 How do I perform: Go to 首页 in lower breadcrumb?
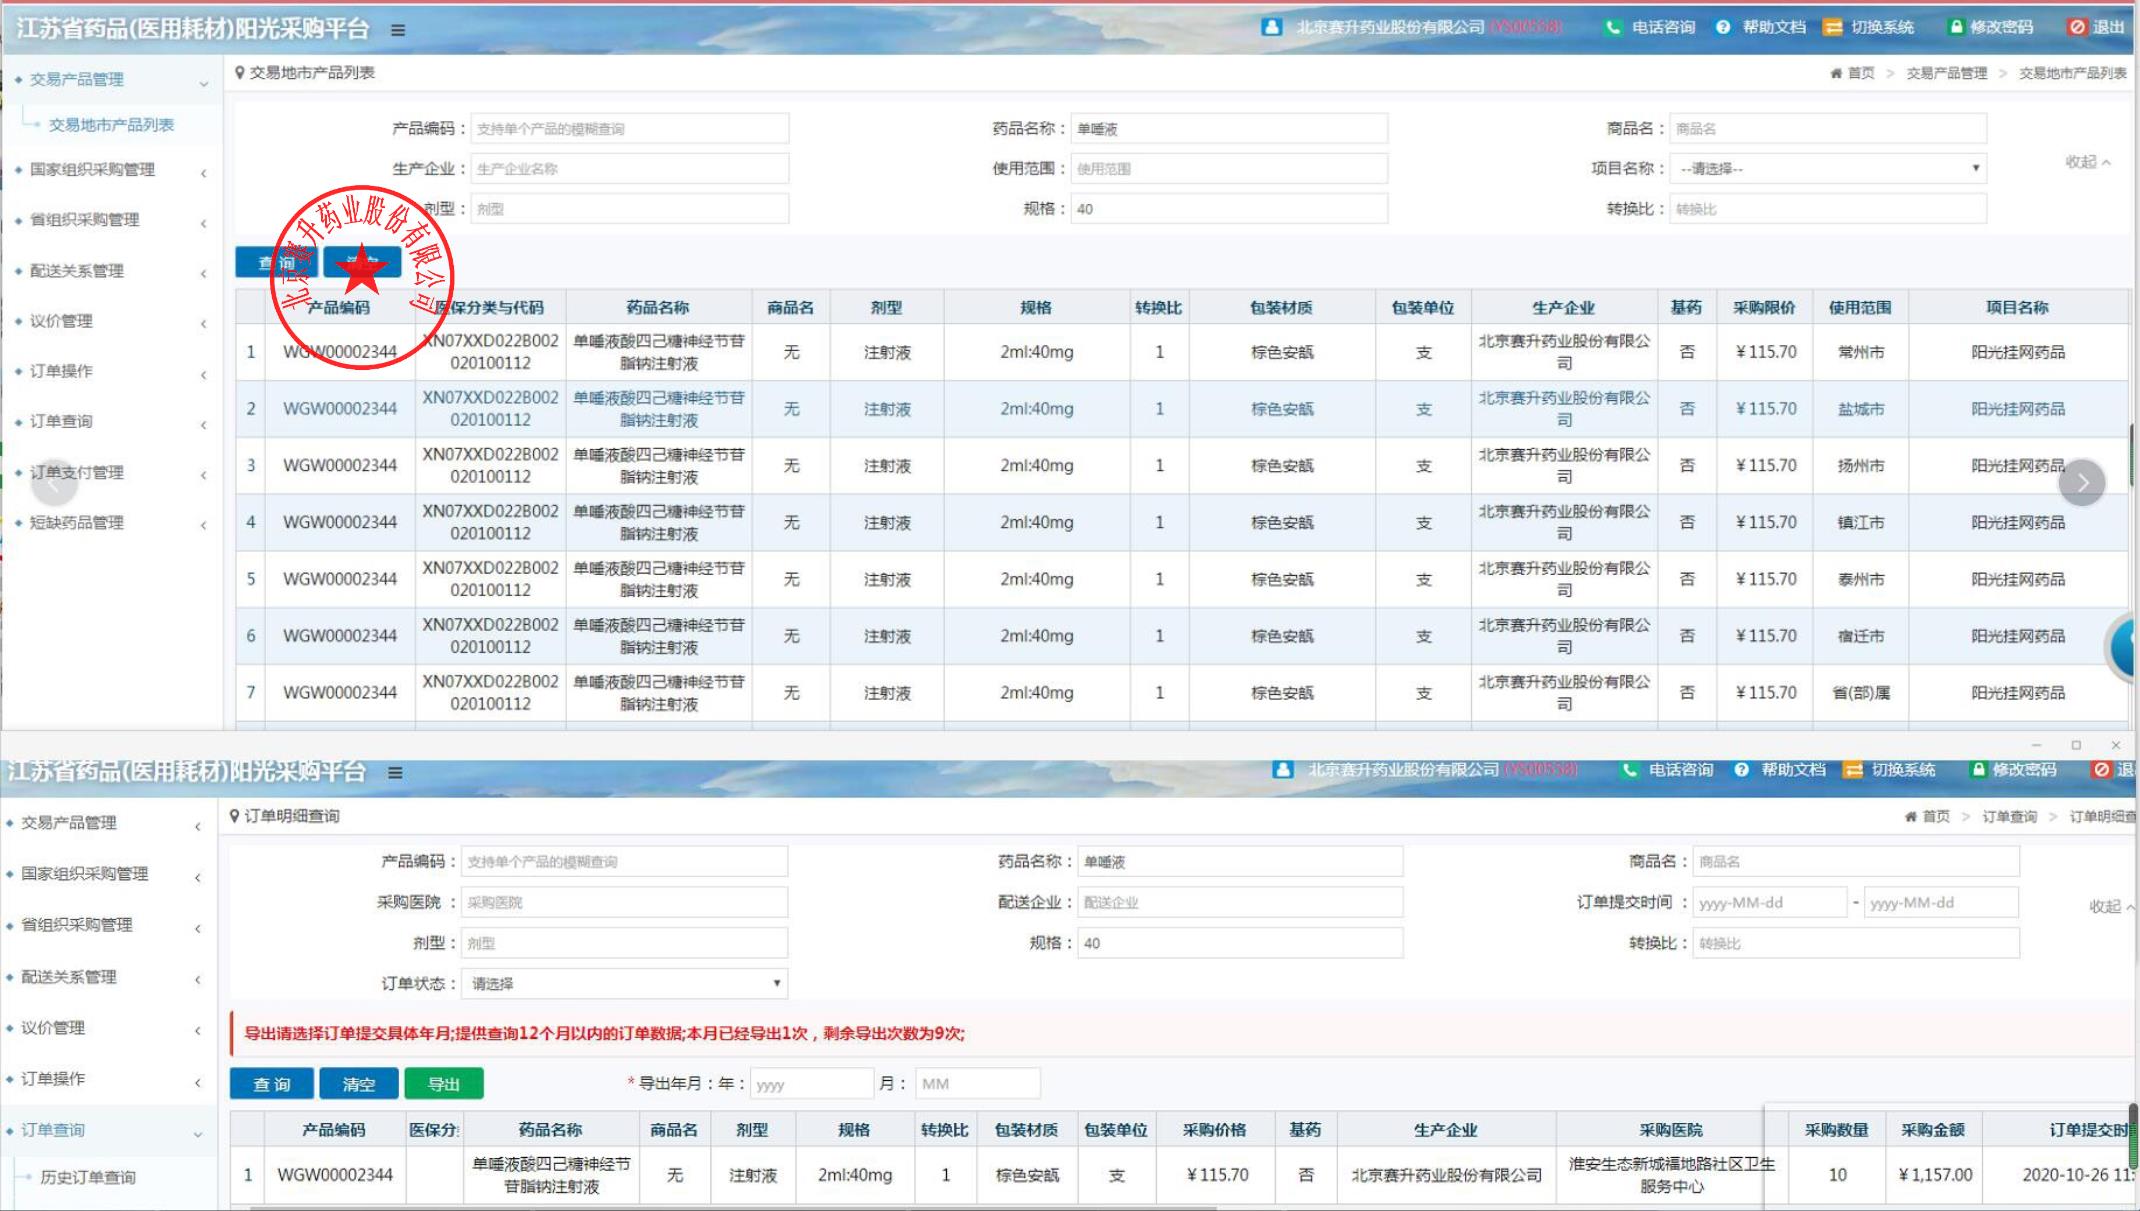click(1927, 816)
